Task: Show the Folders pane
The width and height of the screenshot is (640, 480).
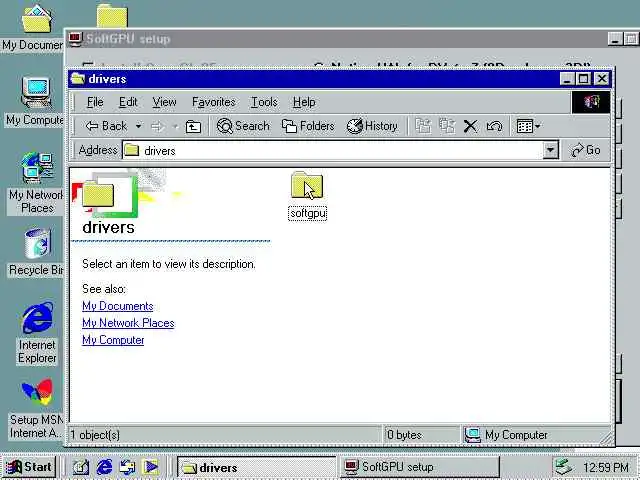Action: [308, 126]
